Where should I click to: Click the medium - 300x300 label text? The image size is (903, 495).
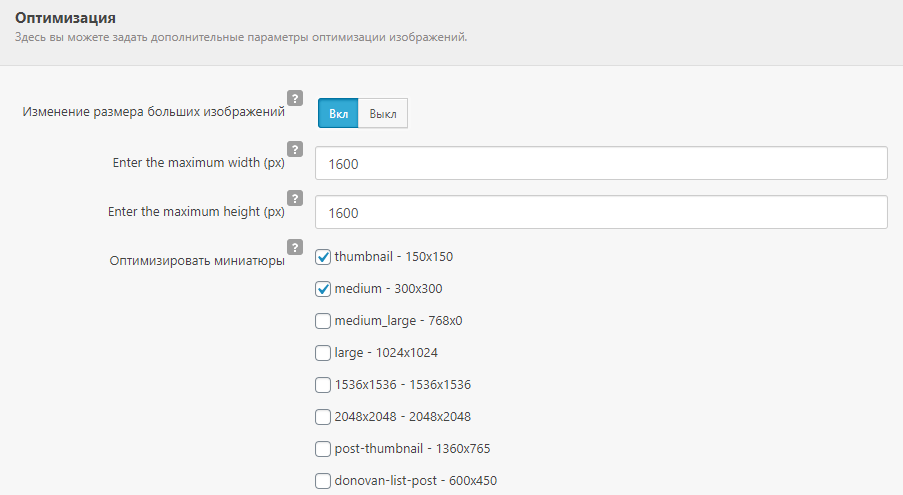point(389,289)
